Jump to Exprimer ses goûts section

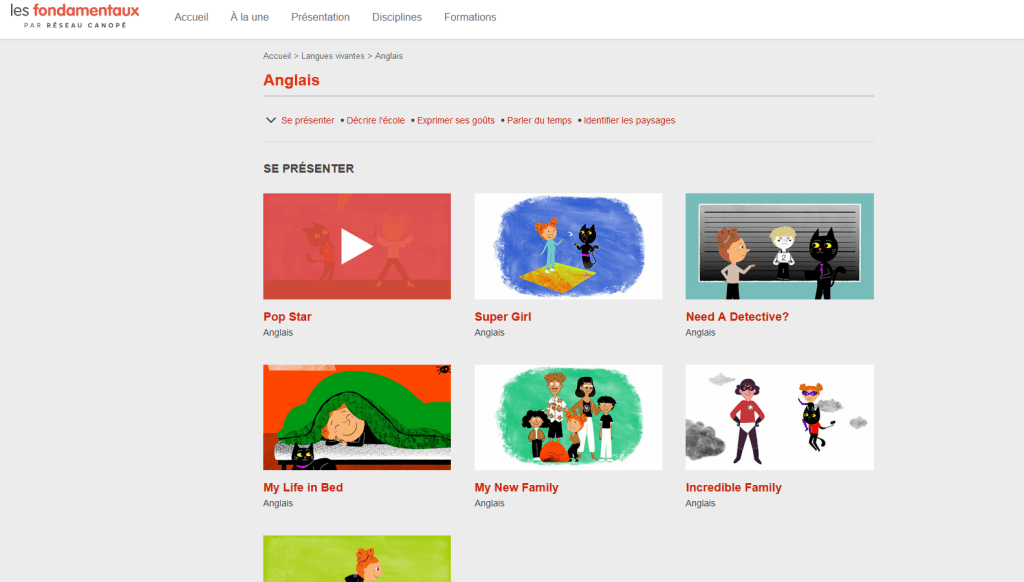[456, 120]
